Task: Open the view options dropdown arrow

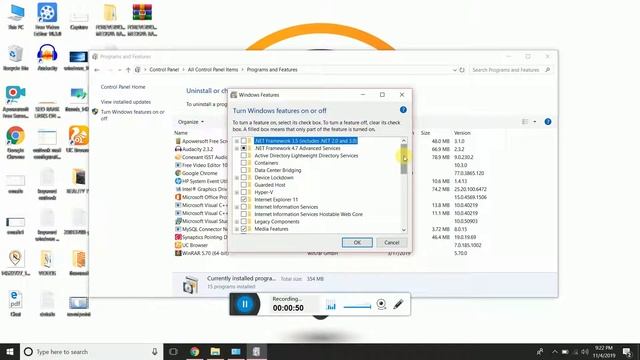Action: 535,122
